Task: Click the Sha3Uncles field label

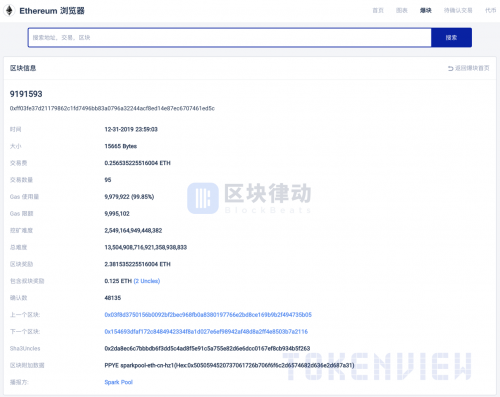Action: point(25,348)
